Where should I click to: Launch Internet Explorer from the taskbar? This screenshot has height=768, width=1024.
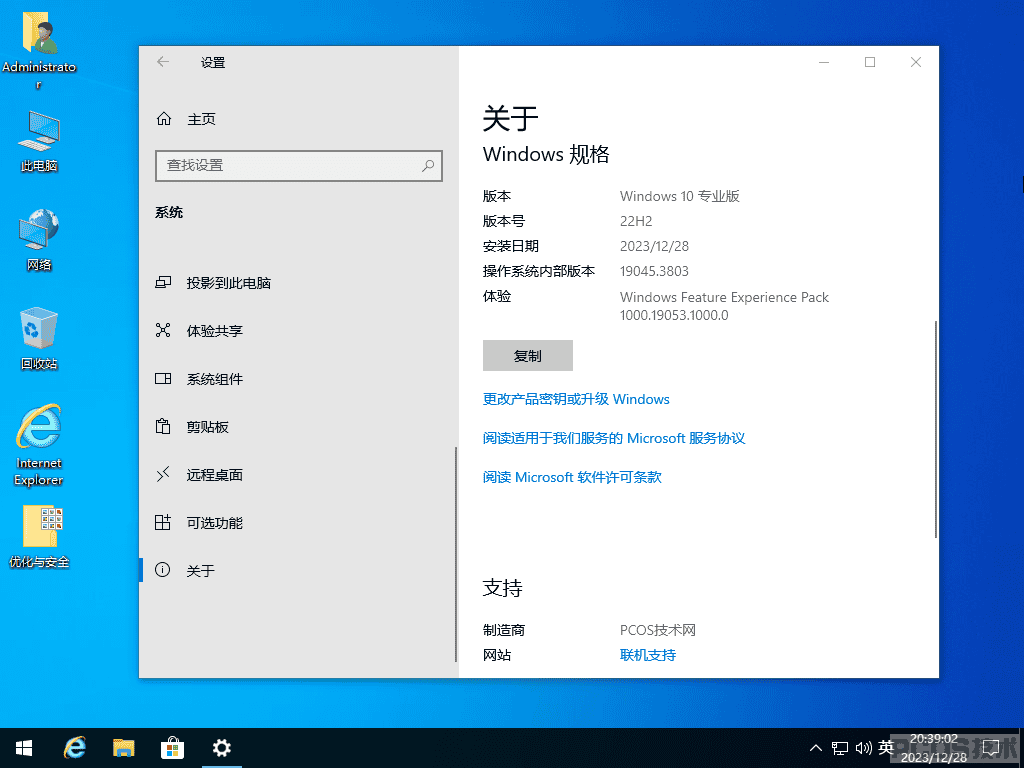point(75,748)
